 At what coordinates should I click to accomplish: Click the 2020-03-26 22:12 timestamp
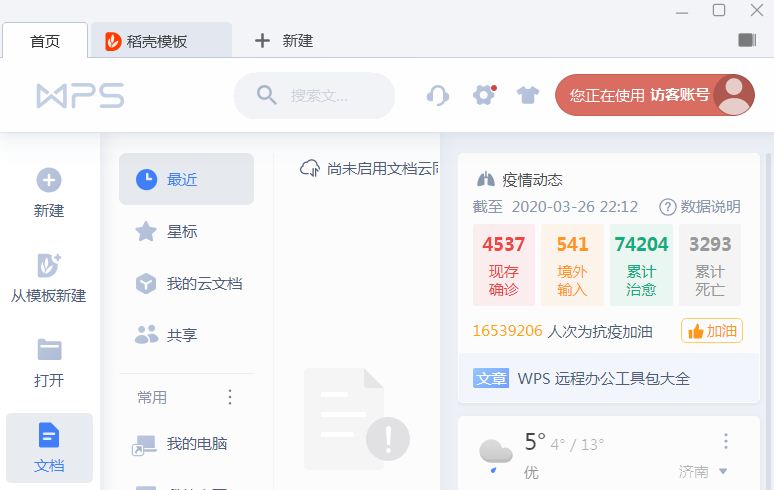[x=575, y=207]
